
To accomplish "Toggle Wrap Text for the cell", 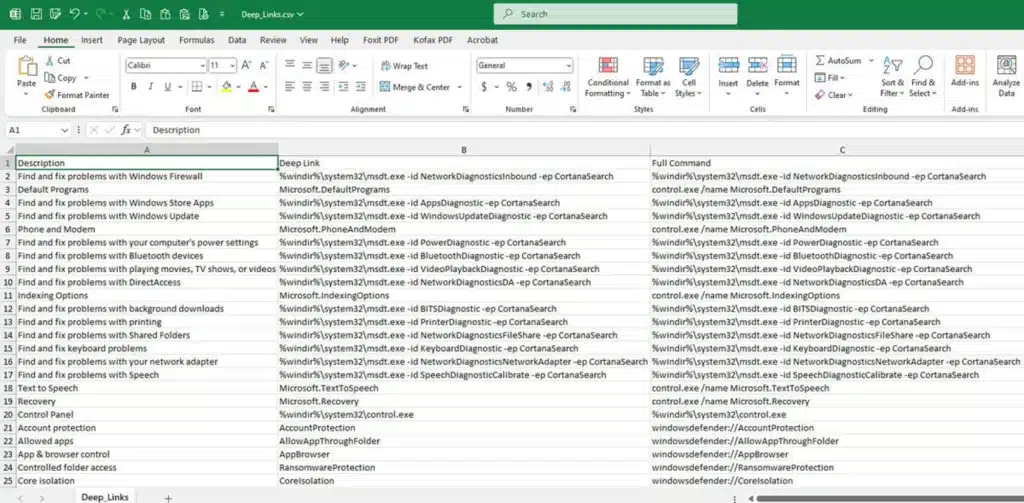I will coord(404,66).
